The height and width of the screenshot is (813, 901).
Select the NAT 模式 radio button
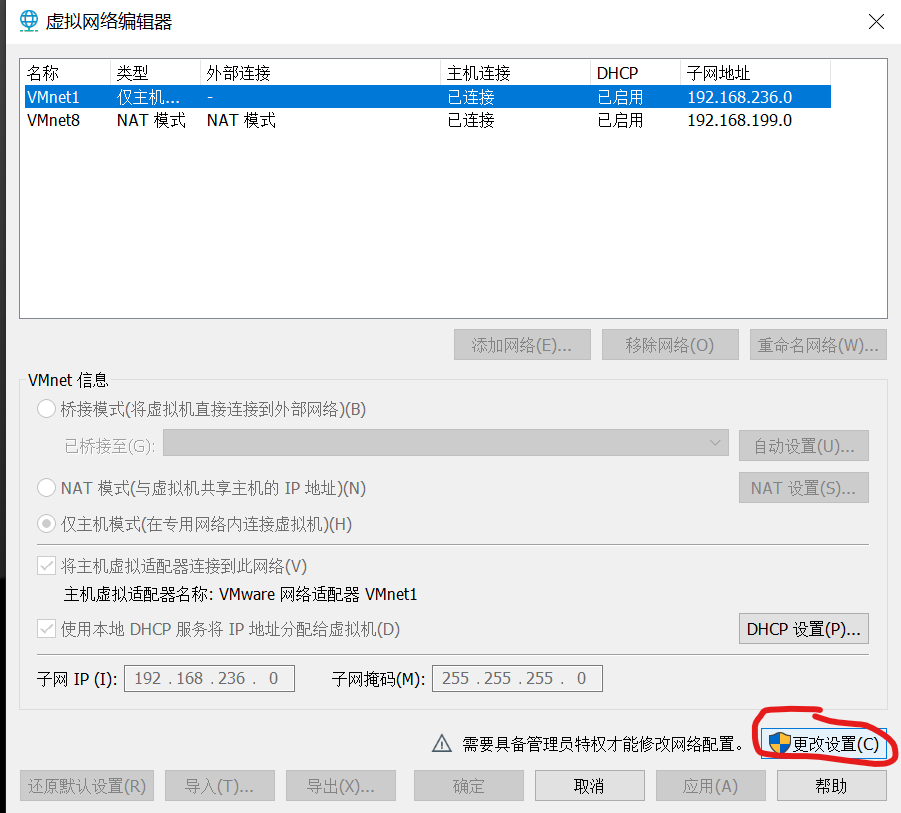pos(46,488)
